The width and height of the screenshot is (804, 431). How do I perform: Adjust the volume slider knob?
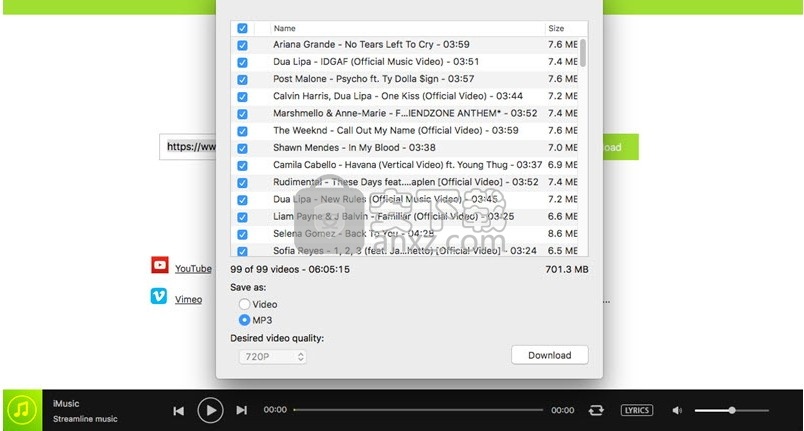(732, 410)
